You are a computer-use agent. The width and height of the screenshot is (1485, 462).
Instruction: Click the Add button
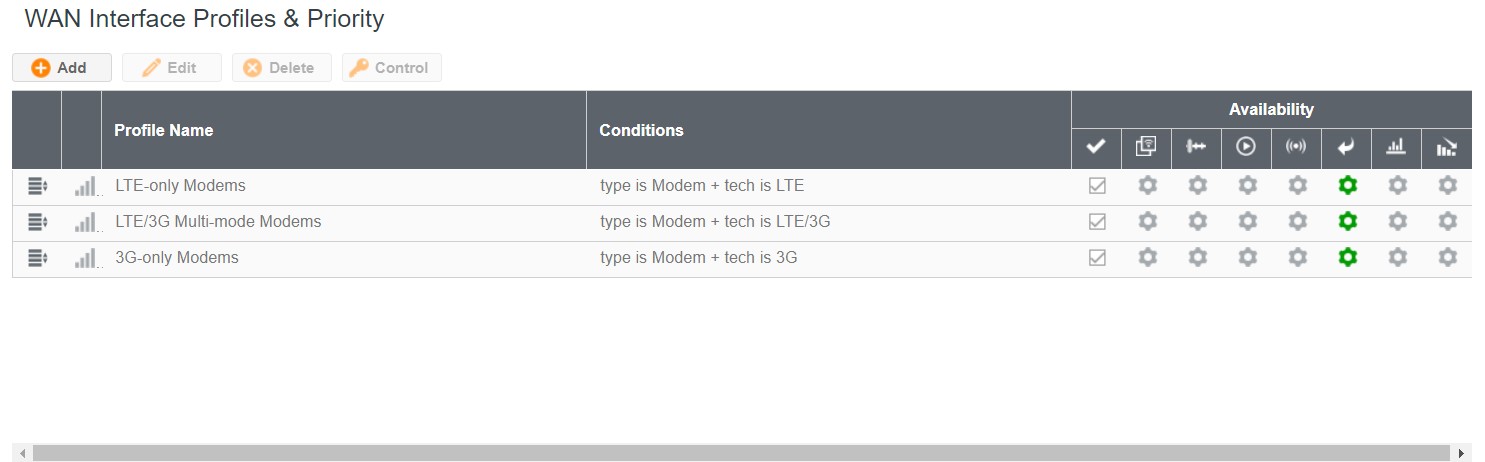click(x=62, y=68)
